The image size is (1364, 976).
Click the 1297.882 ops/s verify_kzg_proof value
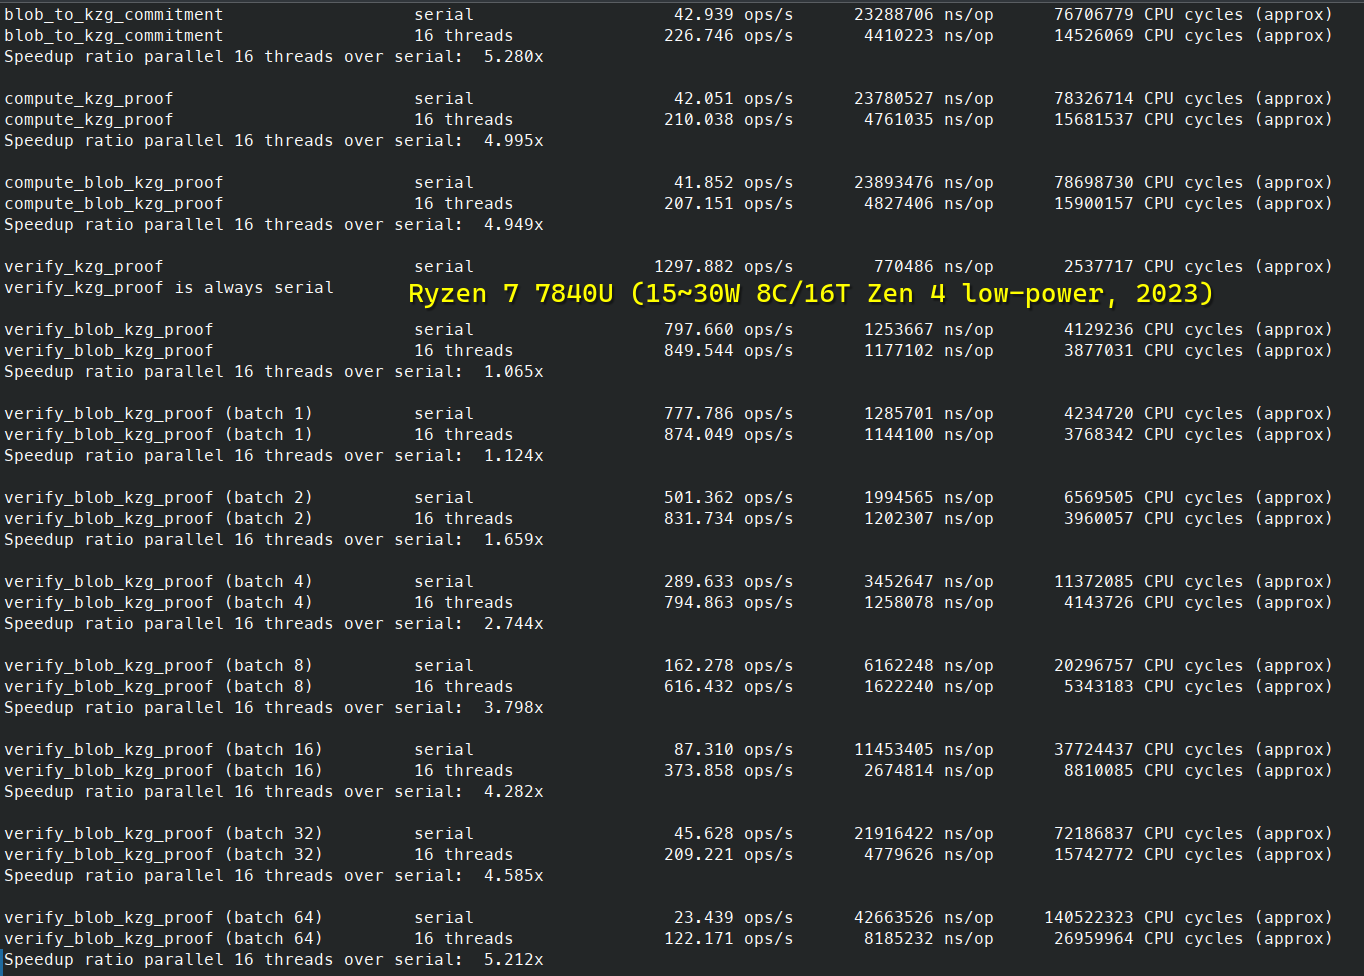tap(723, 267)
